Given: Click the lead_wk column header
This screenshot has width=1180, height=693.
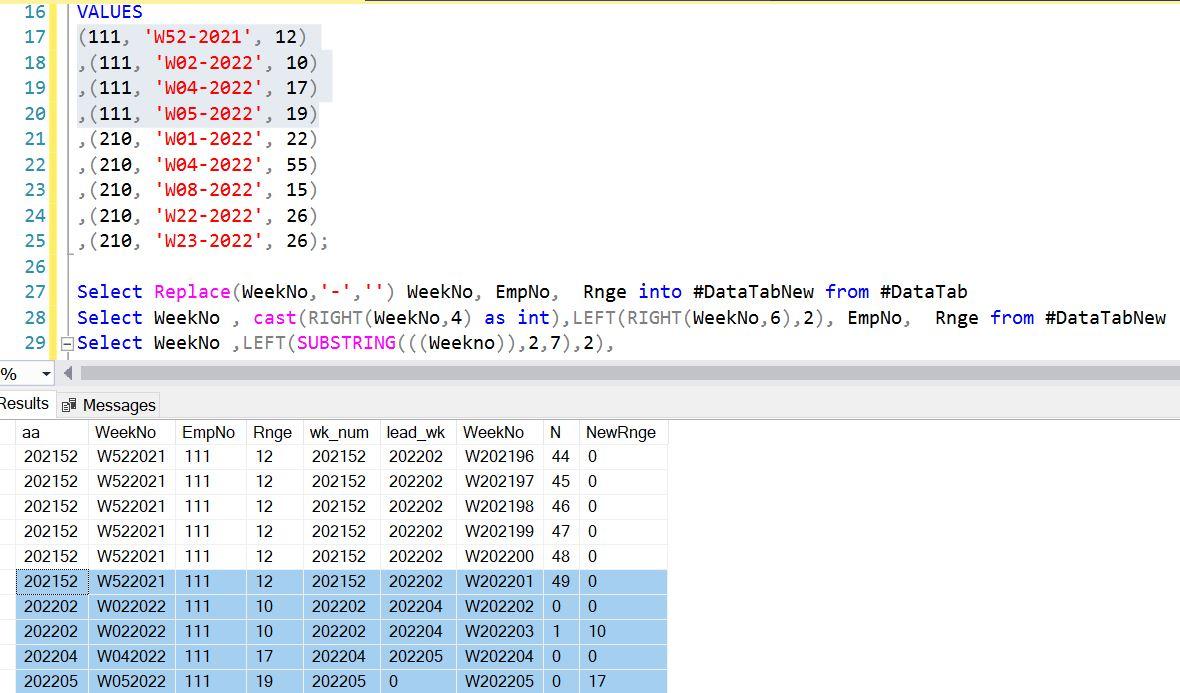Looking at the screenshot, I should tap(416, 432).
